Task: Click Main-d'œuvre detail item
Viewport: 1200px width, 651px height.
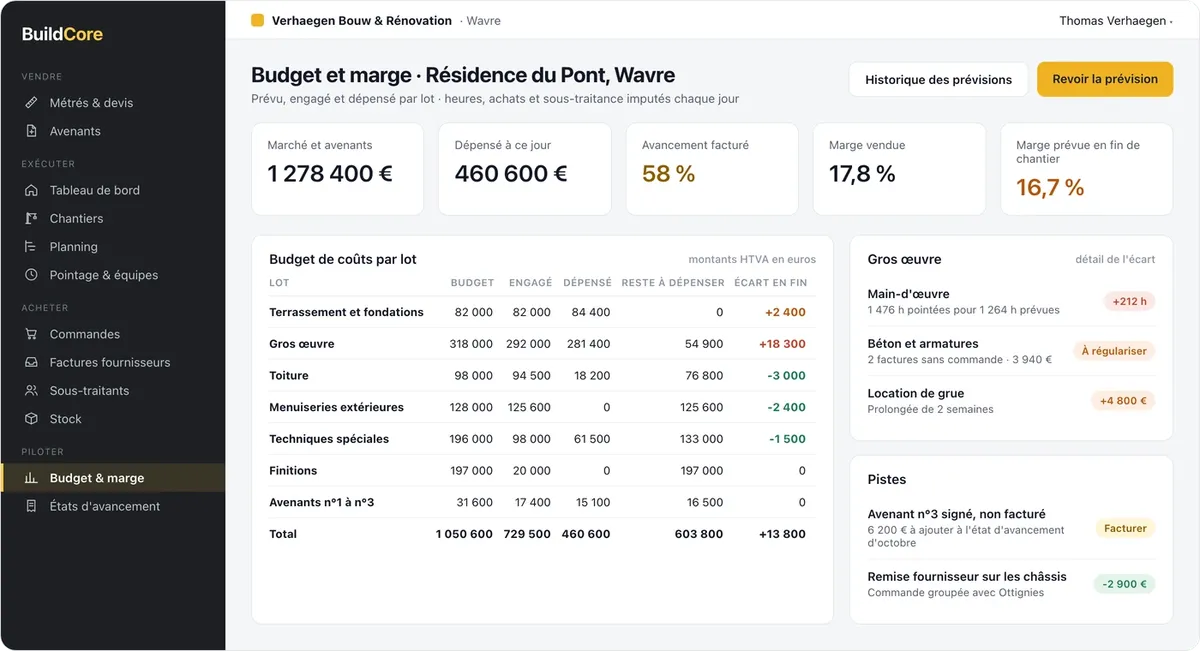Action: [1011, 301]
